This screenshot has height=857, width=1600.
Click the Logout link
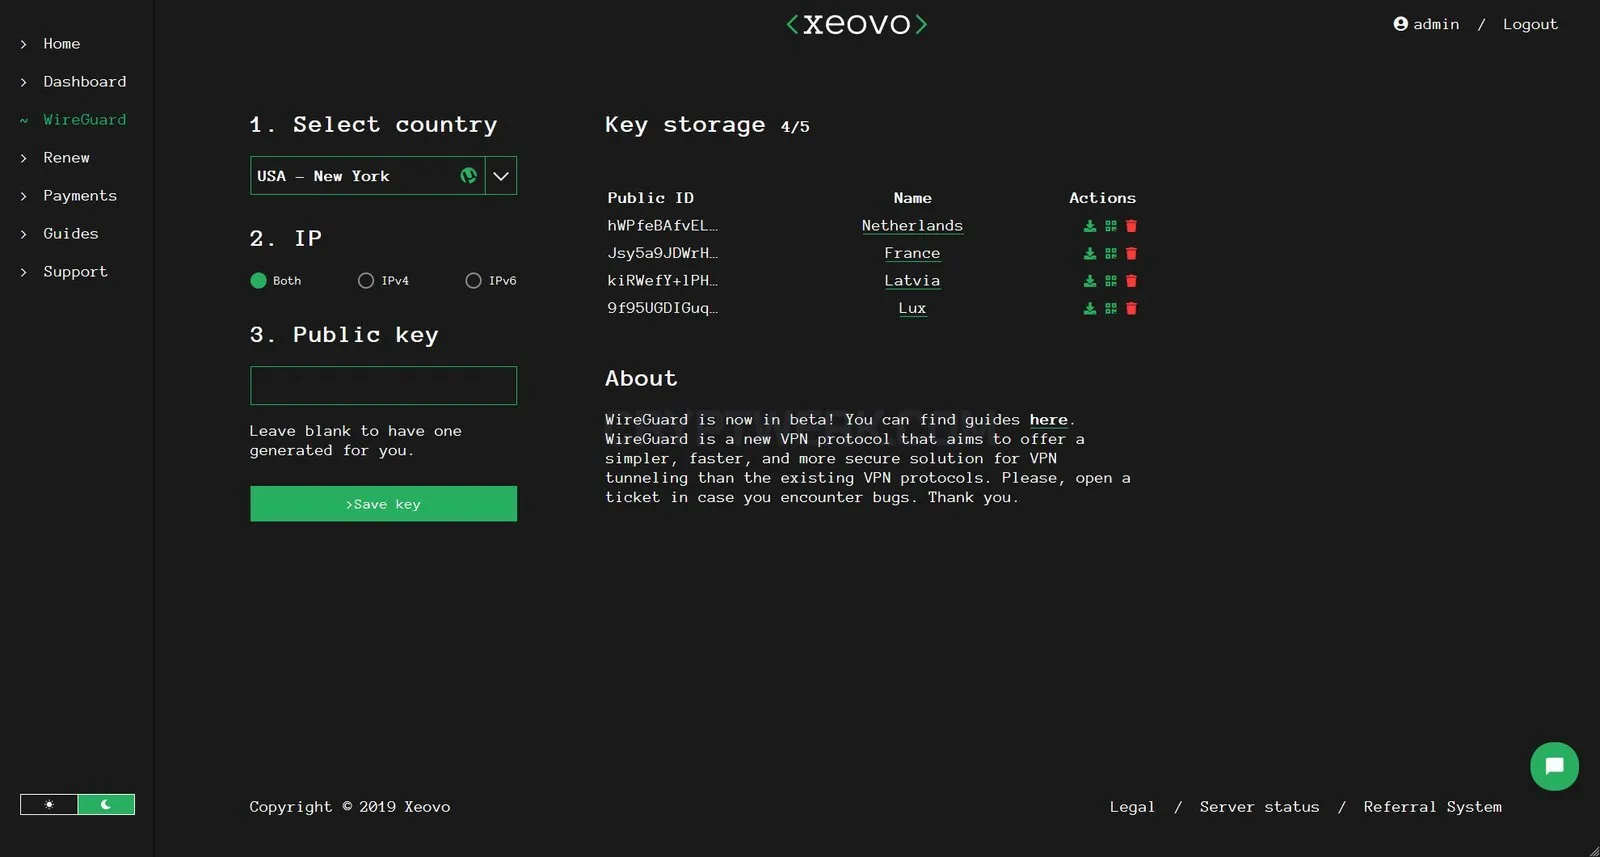click(x=1530, y=24)
